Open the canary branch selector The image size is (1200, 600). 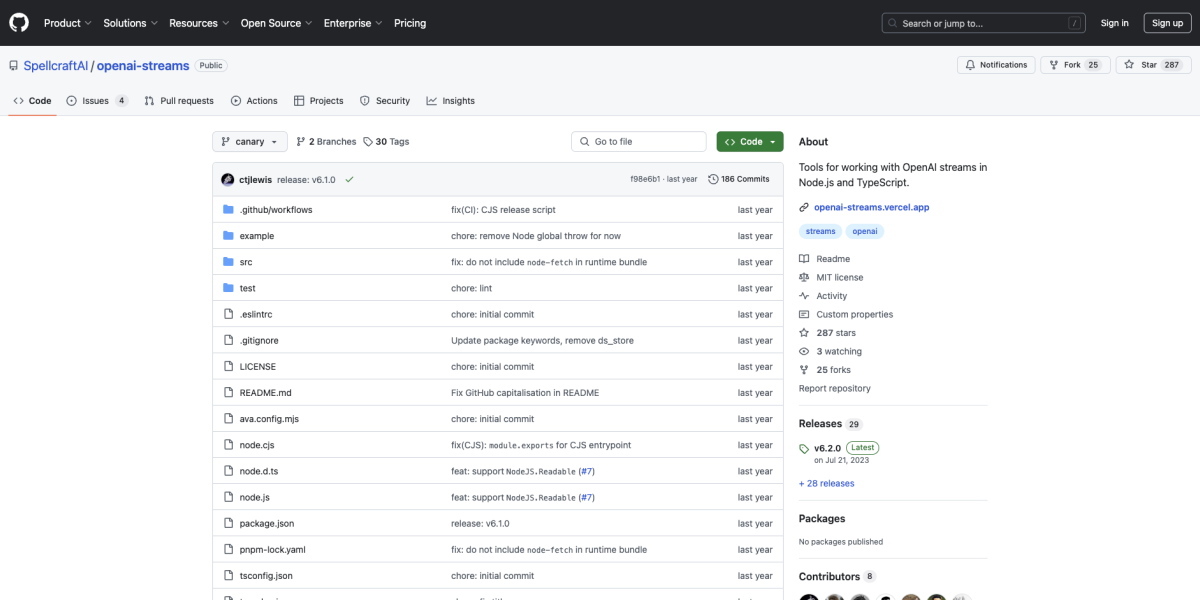[248, 141]
